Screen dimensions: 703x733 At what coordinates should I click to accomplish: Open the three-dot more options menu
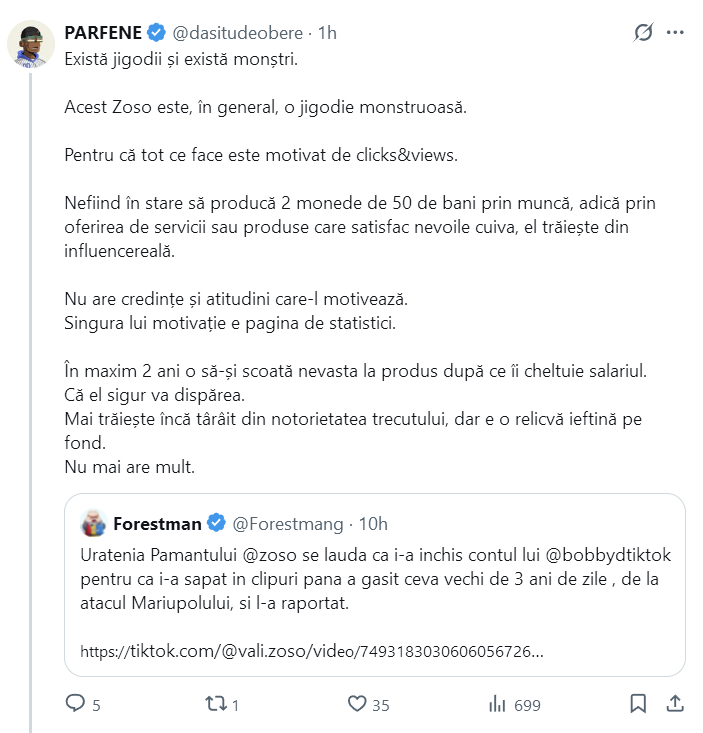tap(676, 32)
